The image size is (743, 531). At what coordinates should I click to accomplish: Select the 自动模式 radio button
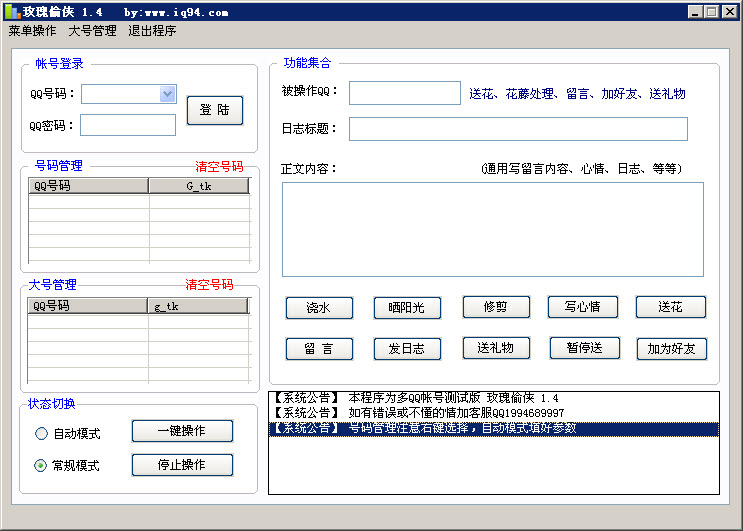(x=41, y=434)
